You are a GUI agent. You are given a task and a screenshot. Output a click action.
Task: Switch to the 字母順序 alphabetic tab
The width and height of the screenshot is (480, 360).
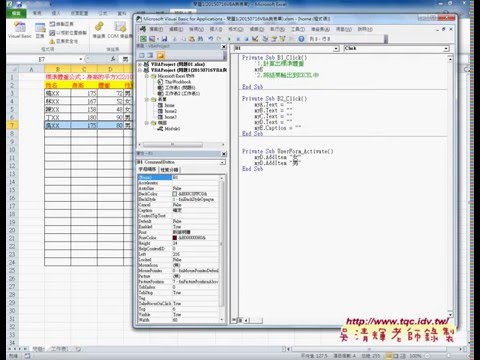147,170
